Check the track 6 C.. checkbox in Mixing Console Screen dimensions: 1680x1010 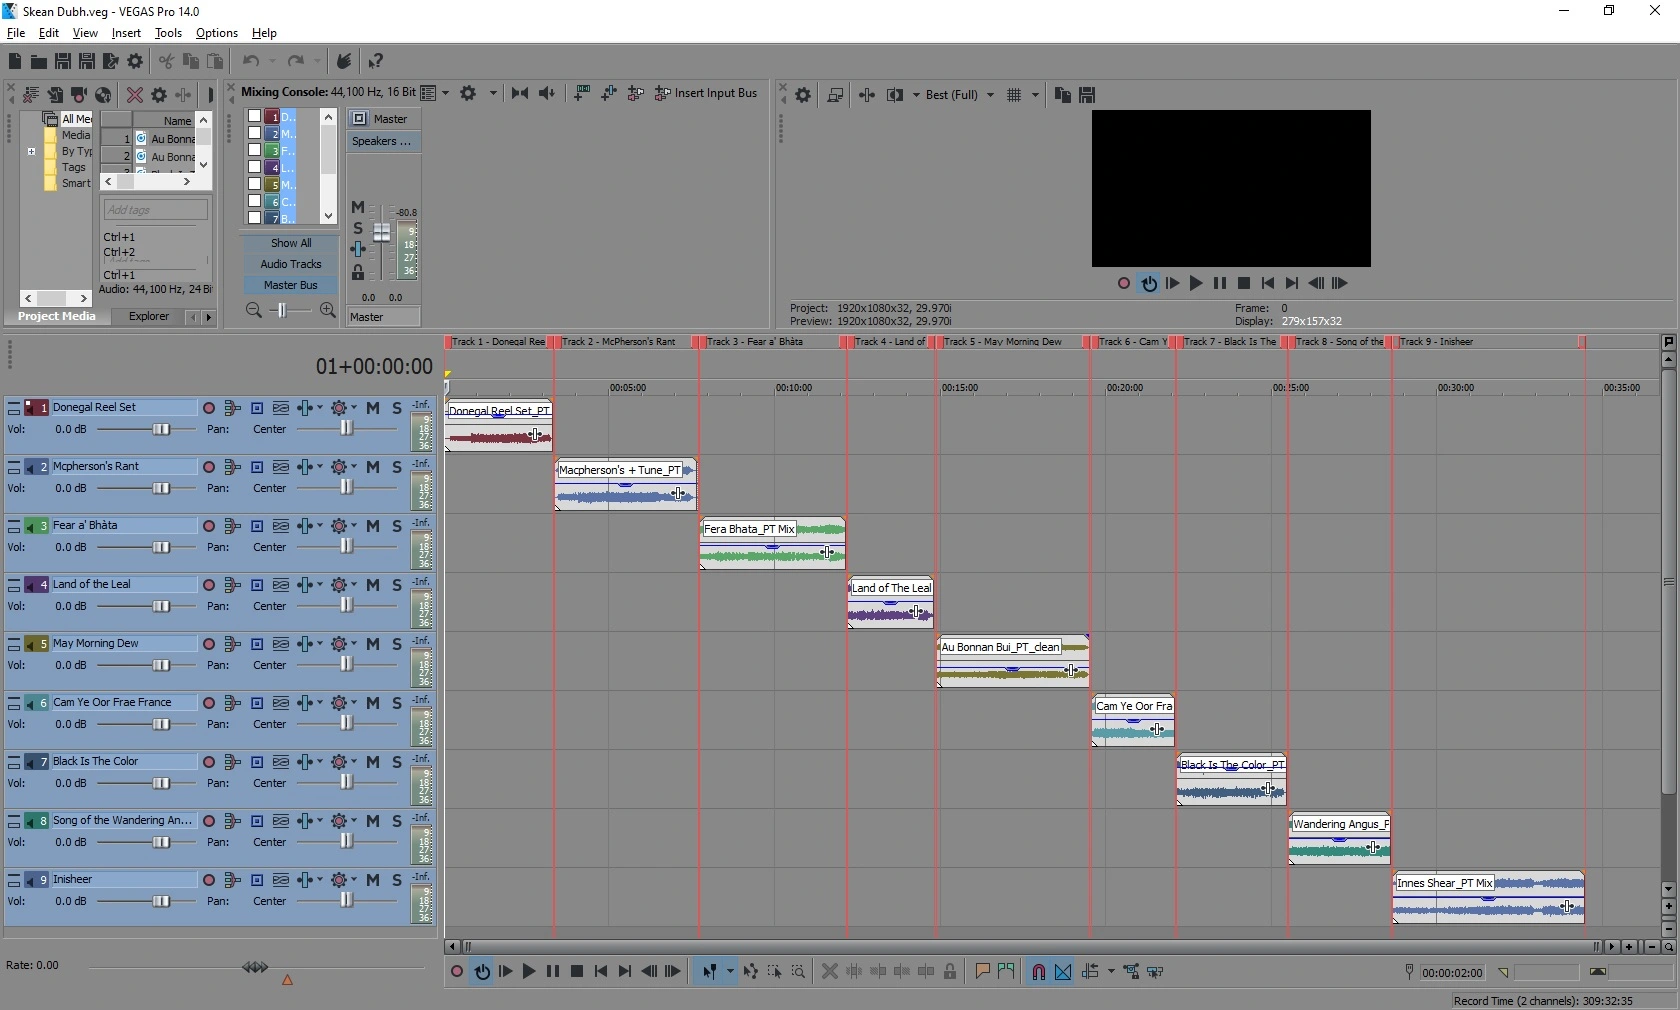[x=254, y=201]
